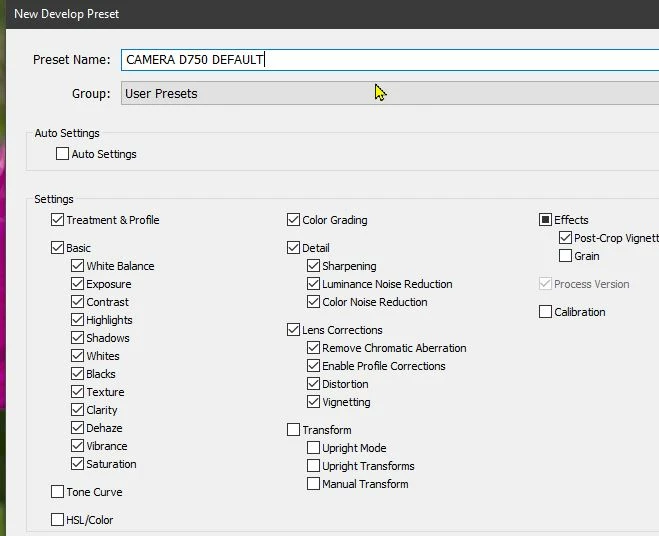
Task: Toggle the Distortion checkbox
Action: [x=313, y=384]
